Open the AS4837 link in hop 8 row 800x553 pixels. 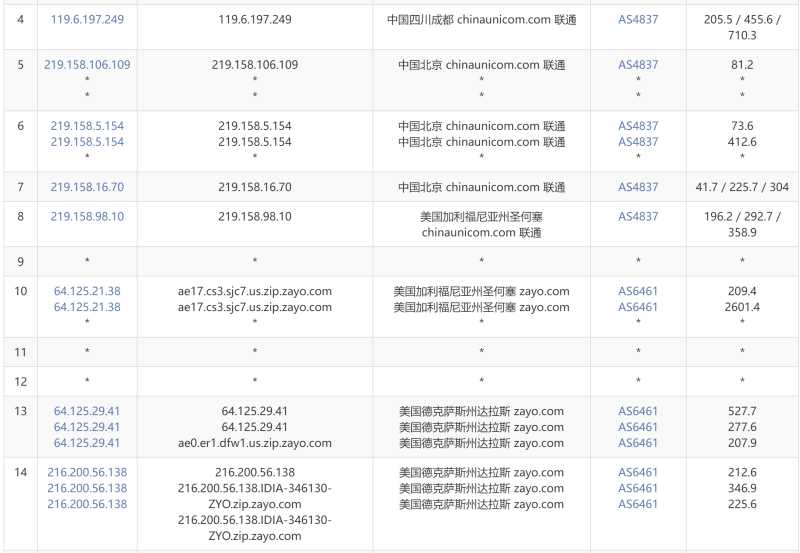click(638, 217)
